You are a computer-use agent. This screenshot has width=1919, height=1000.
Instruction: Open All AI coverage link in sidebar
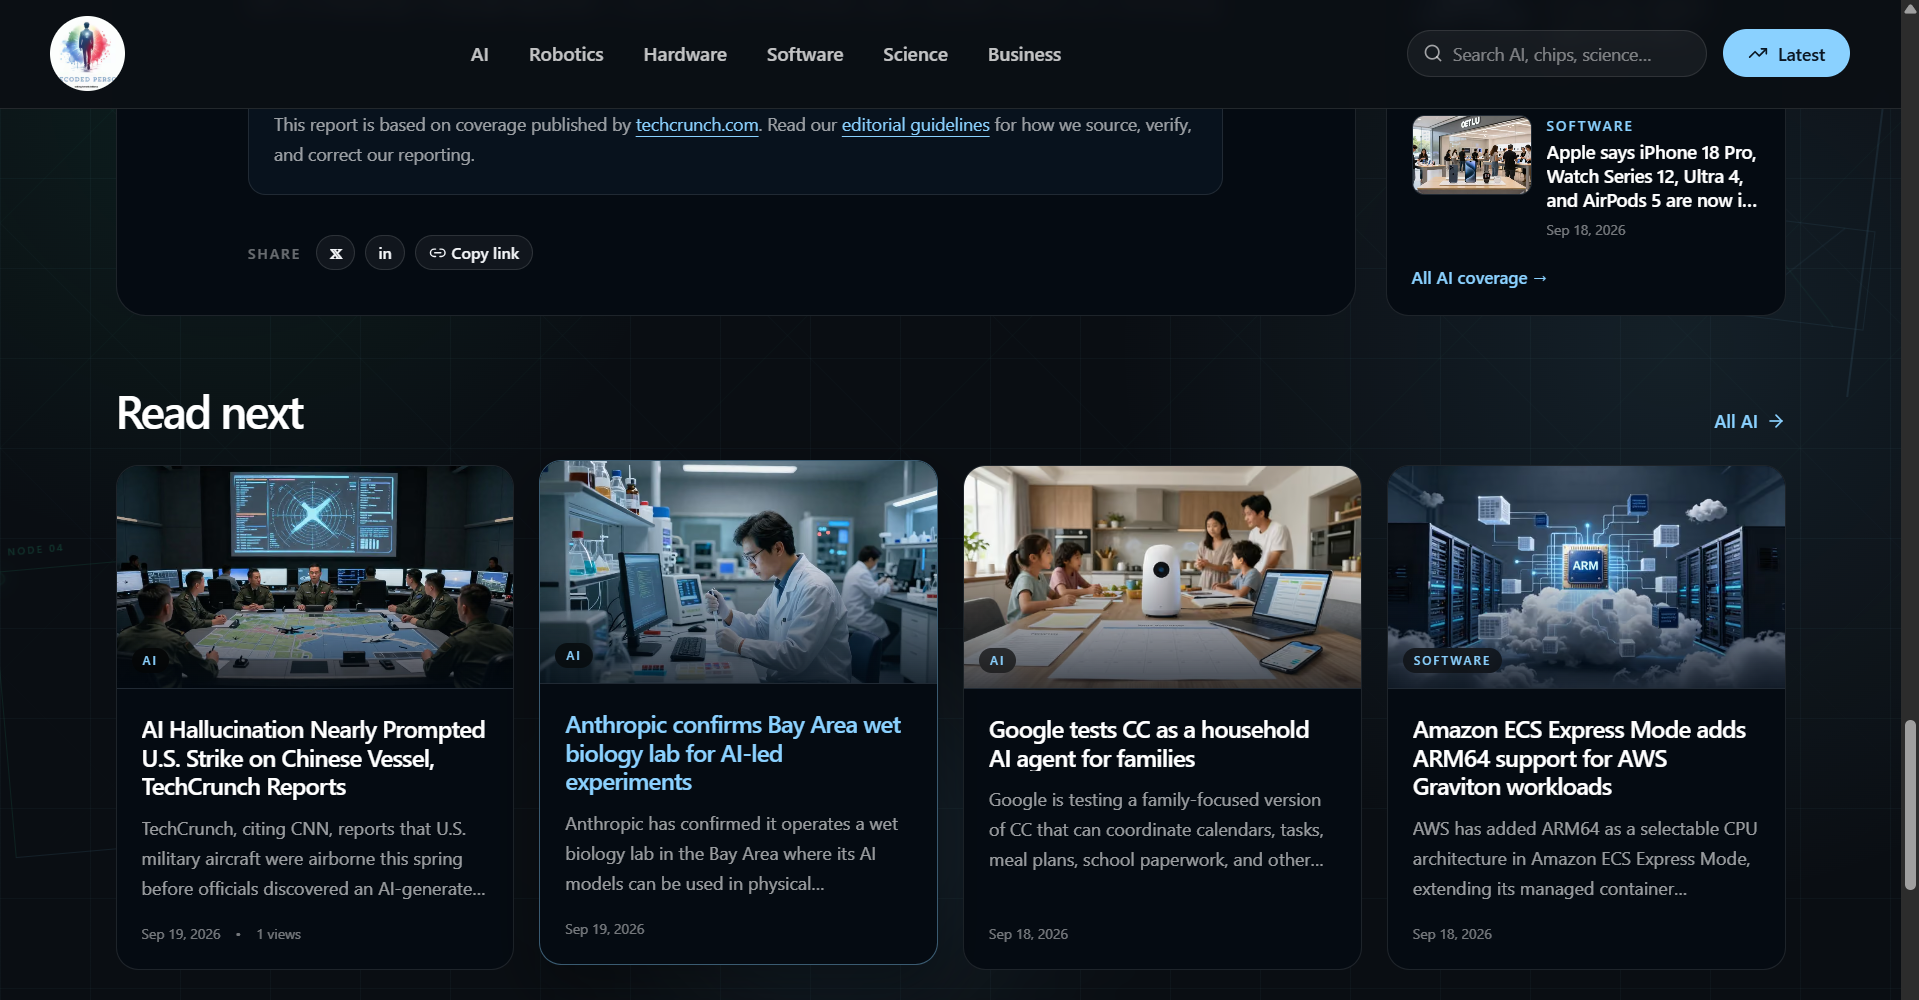[x=1479, y=278]
